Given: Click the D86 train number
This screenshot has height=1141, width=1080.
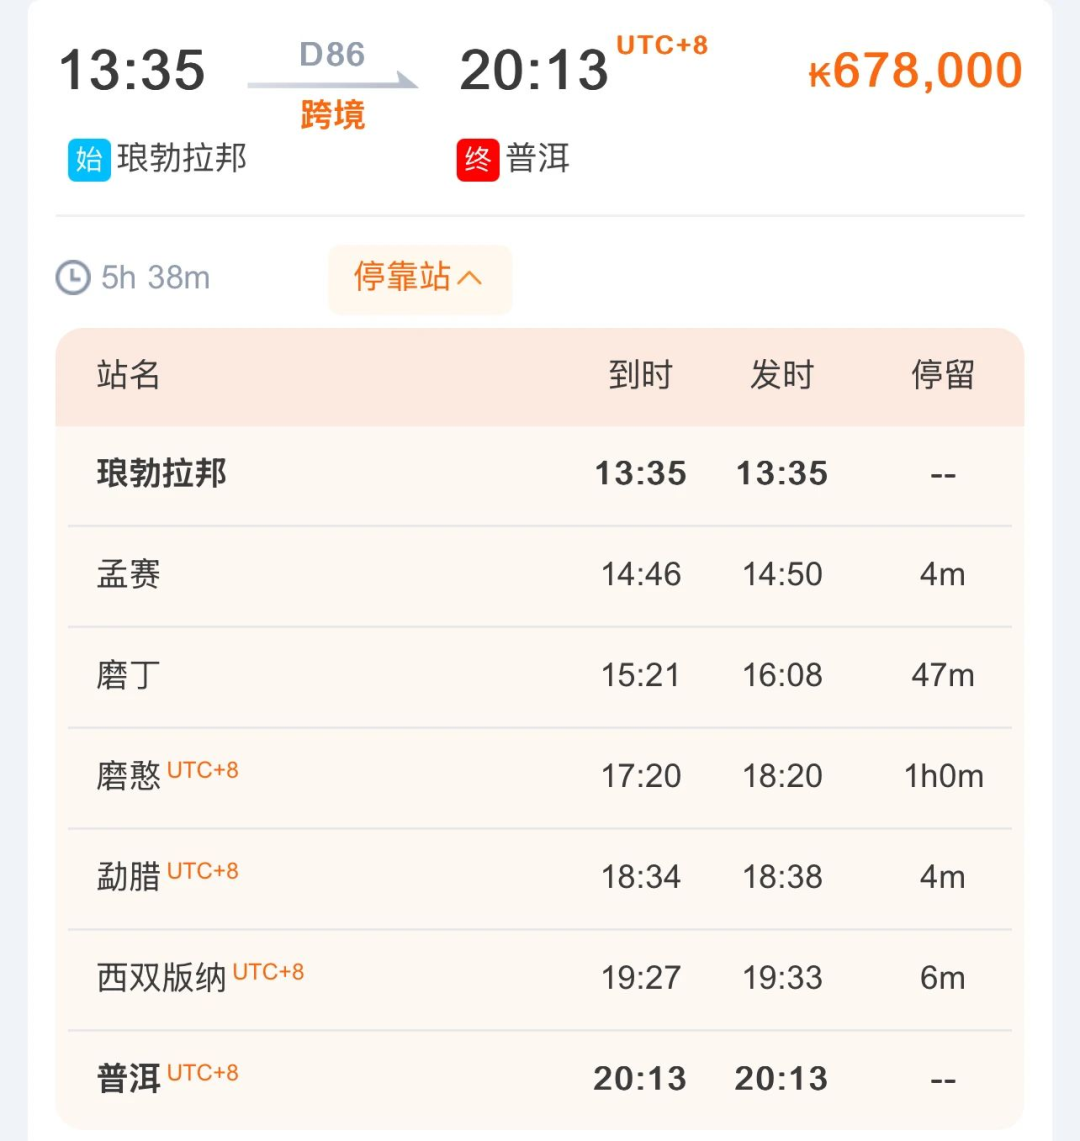Looking at the screenshot, I should [x=332, y=54].
